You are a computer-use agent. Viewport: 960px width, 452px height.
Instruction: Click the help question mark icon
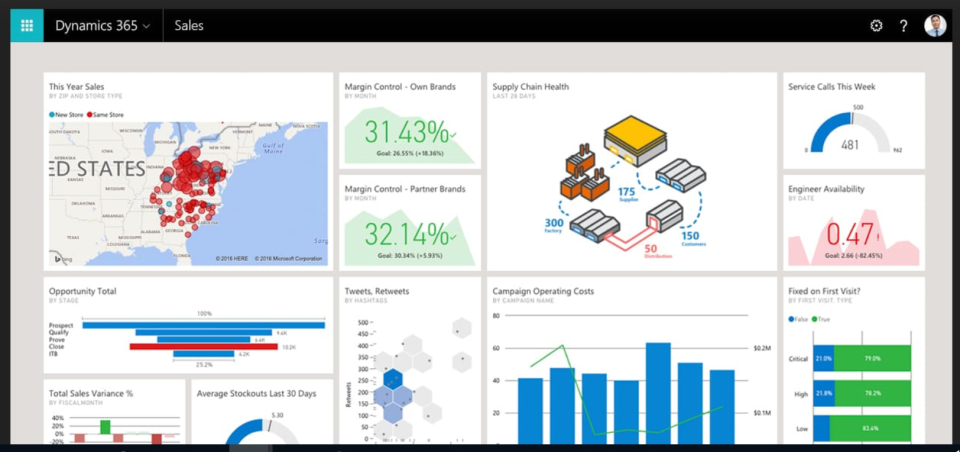(x=903, y=26)
